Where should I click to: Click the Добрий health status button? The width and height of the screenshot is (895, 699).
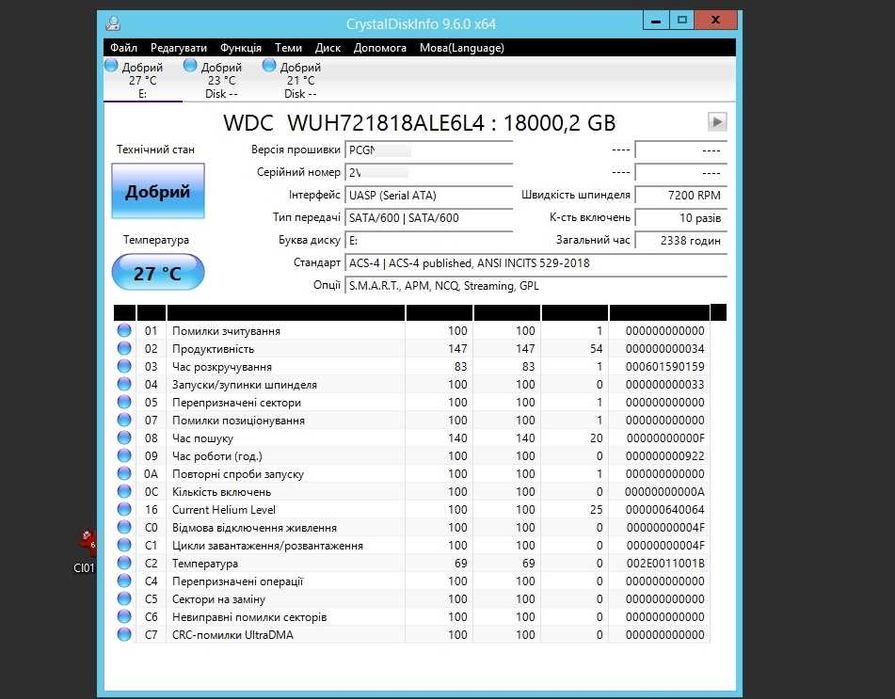(x=158, y=191)
